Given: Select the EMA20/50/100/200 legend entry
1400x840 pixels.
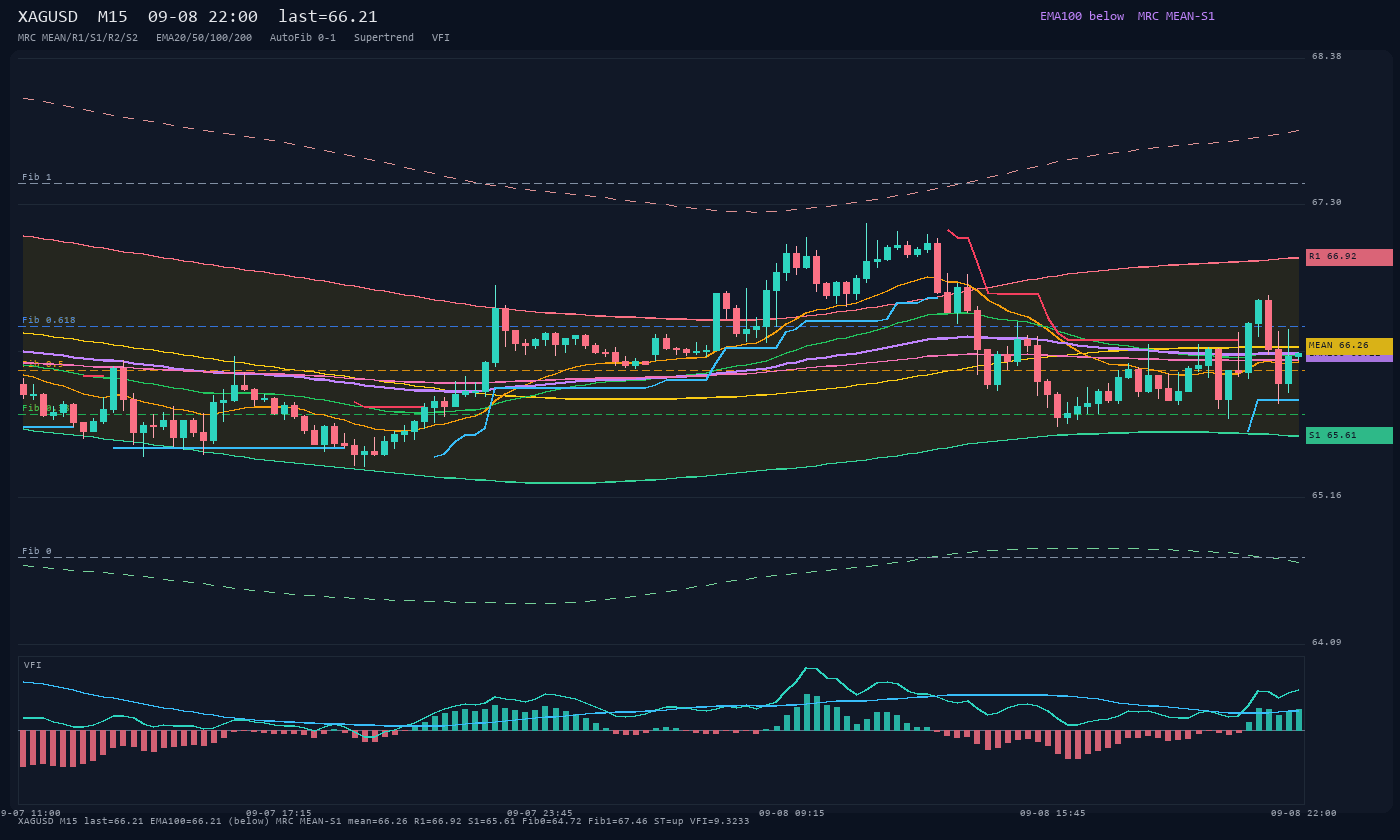Looking at the screenshot, I should point(204,38).
